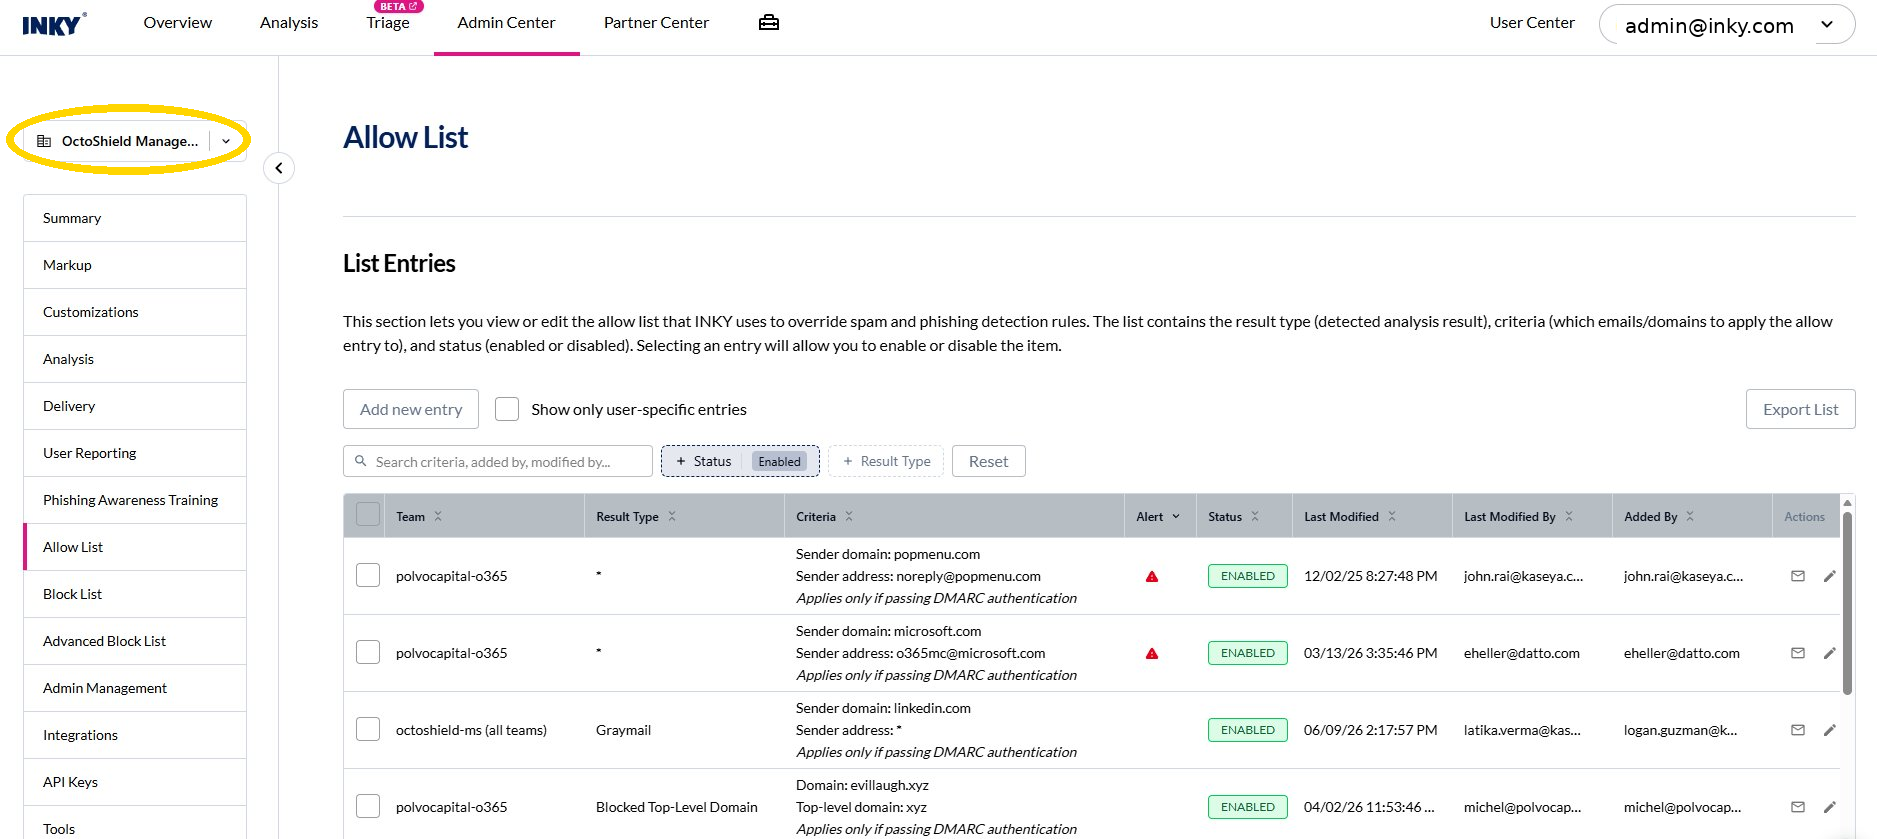Focus the Search criteria input field

click(498, 461)
